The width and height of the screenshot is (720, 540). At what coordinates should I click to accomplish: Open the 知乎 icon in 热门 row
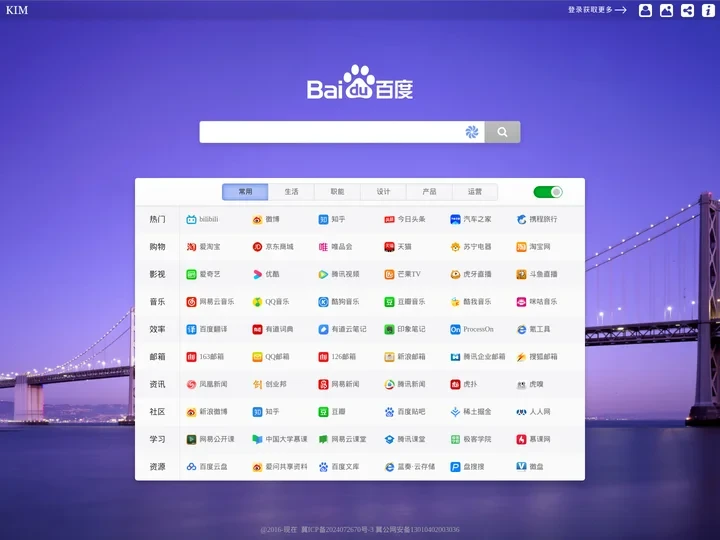click(323, 219)
